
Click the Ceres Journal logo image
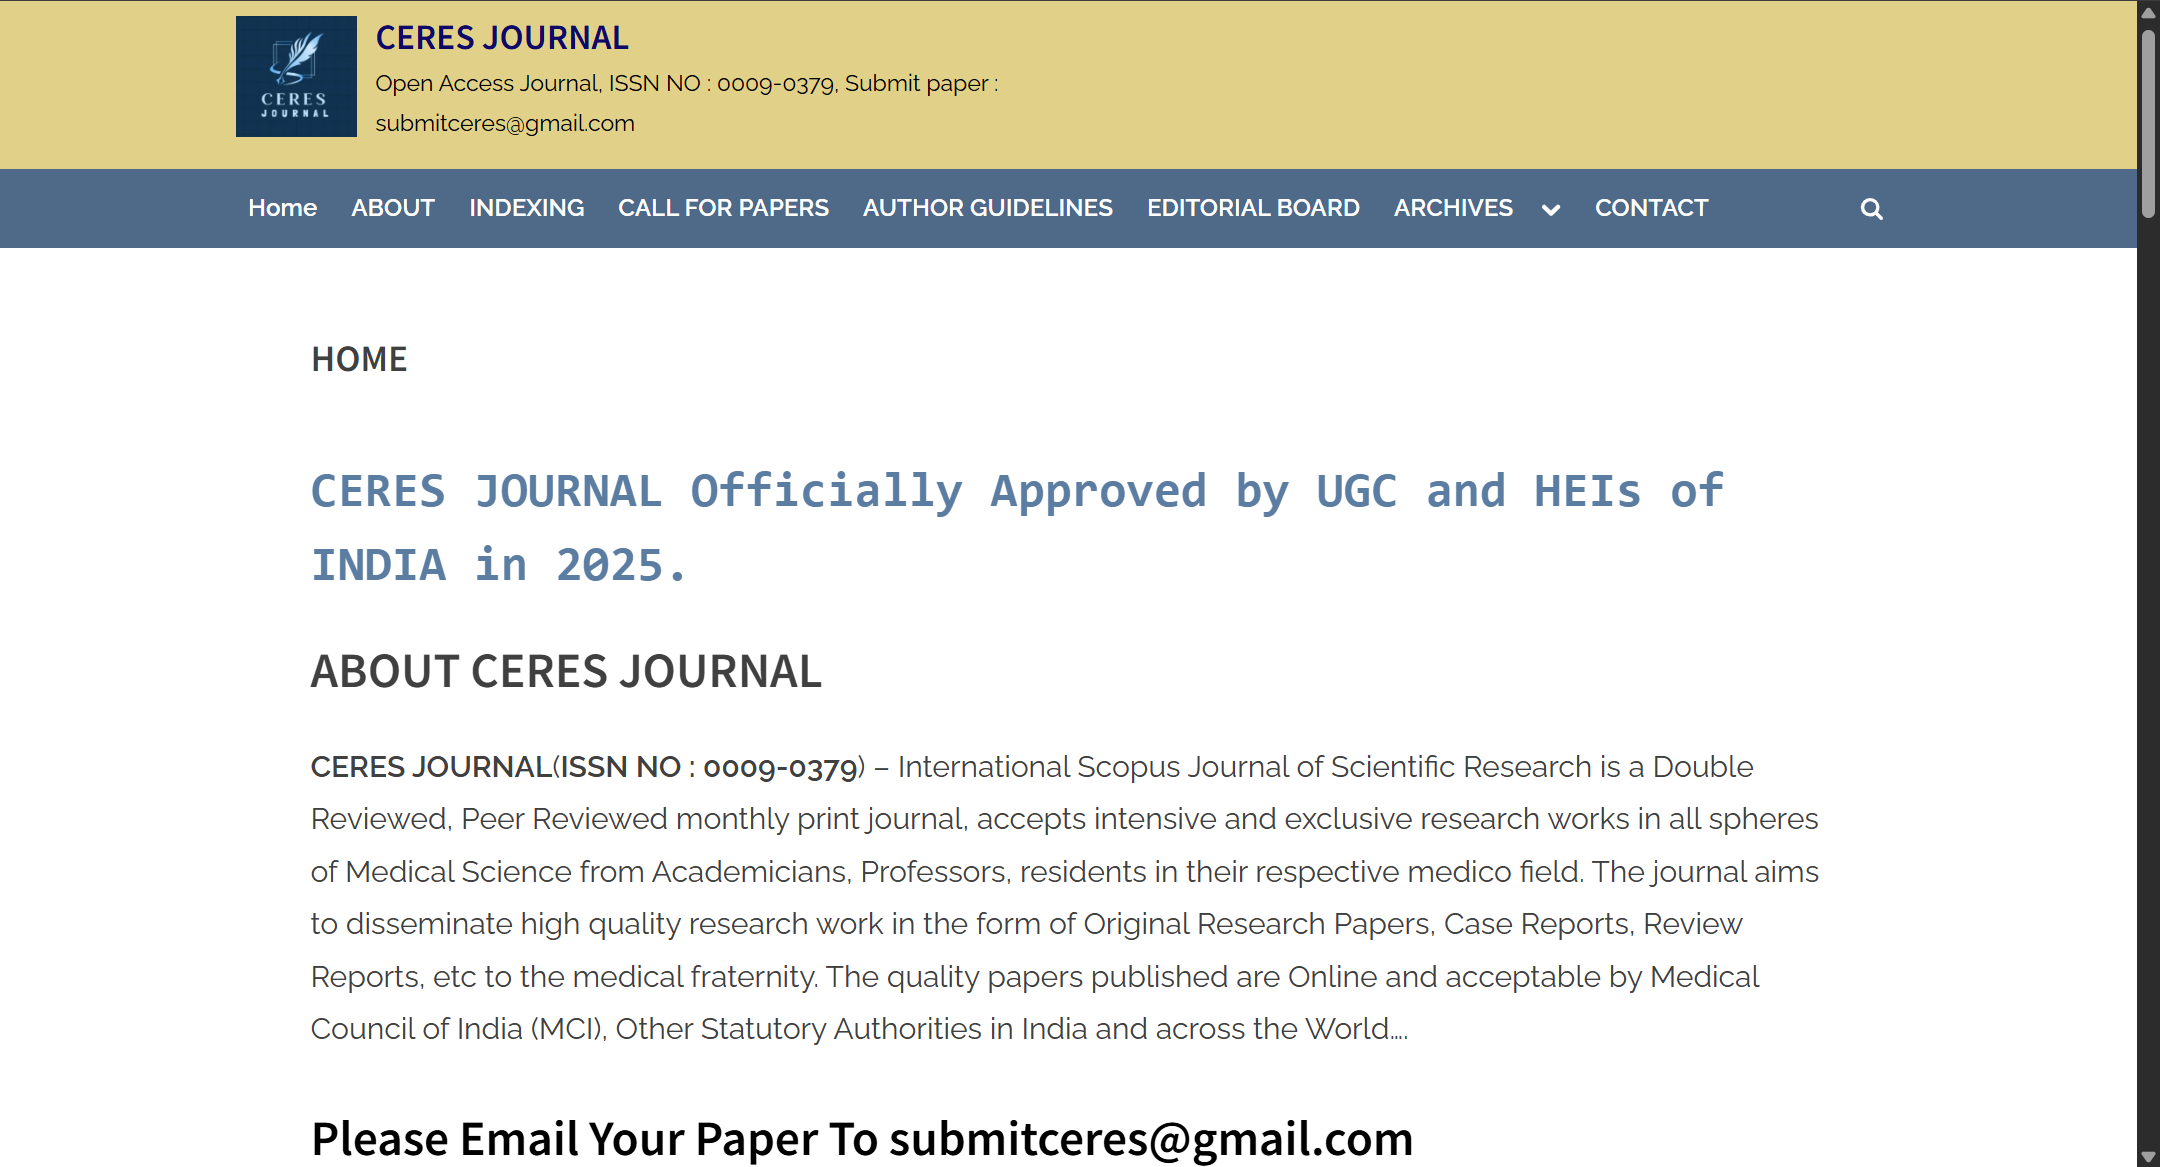(x=296, y=77)
